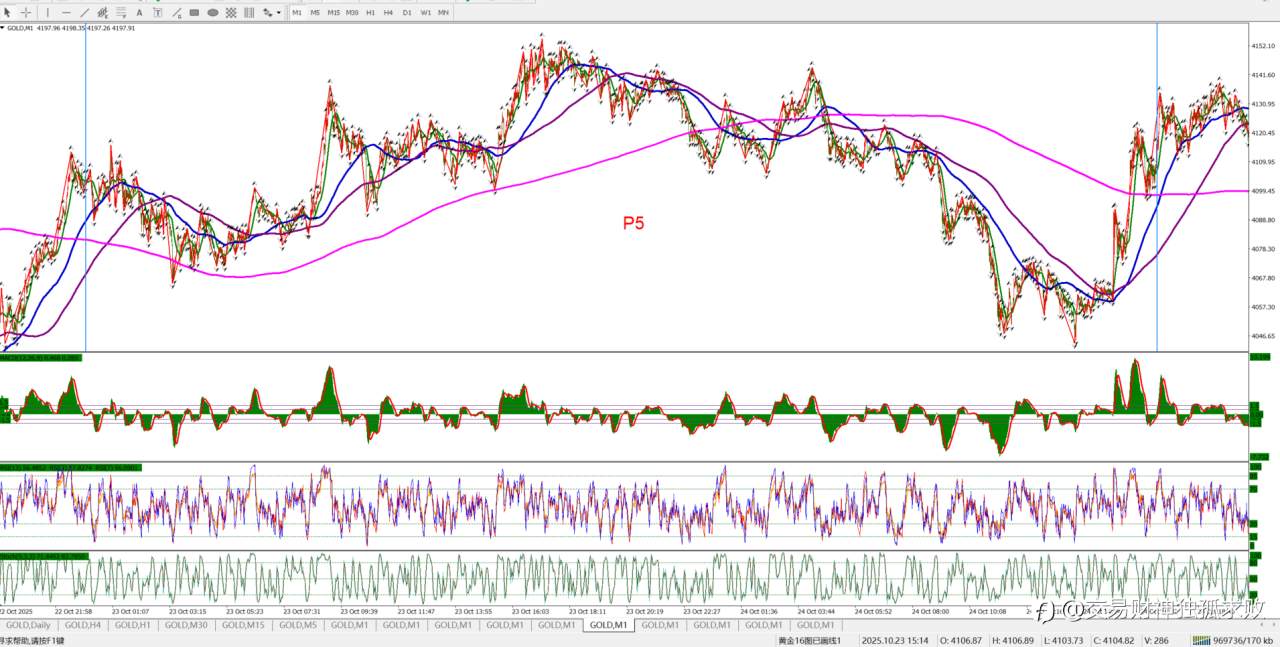This screenshot has width=1280, height=647.
Task: Click the ellipse shape tool
Action: pyautogui.click(x=213, y=13)
